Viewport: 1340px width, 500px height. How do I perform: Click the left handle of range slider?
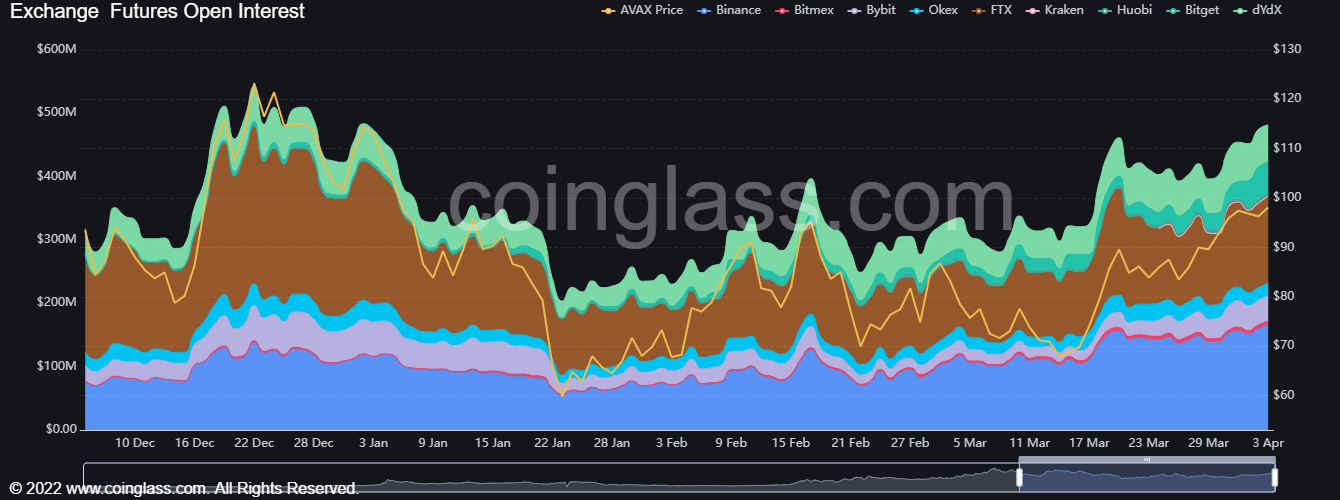(x=1019, y=478)
